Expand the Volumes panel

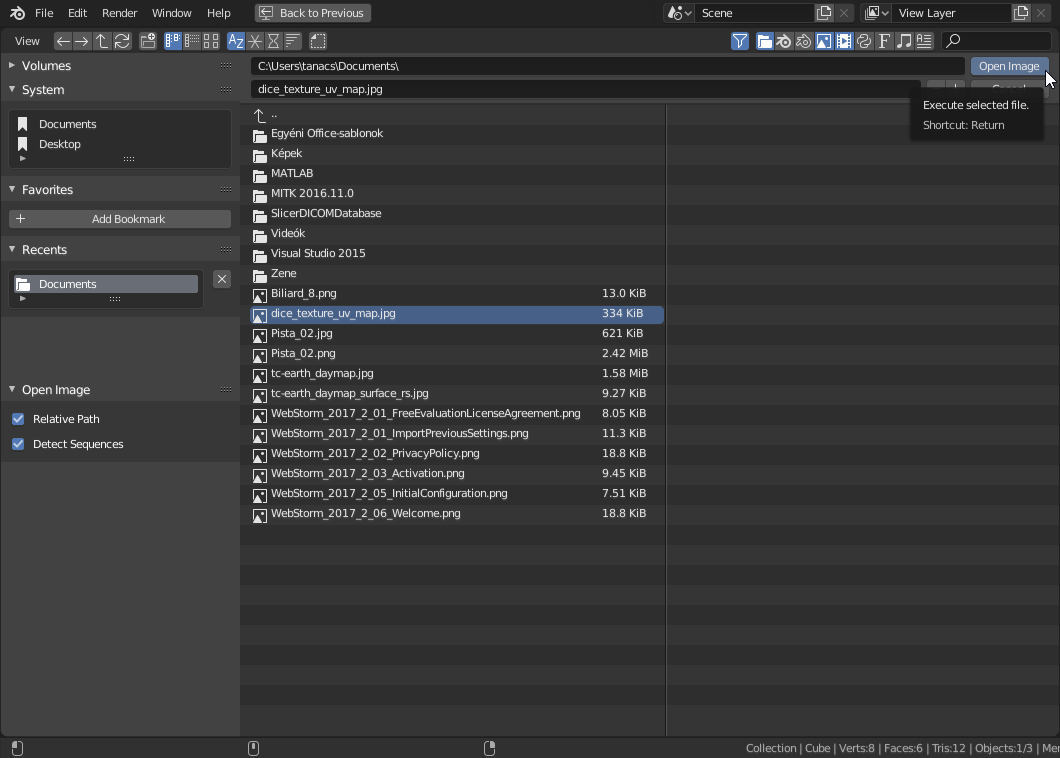(x=13, y=66)
